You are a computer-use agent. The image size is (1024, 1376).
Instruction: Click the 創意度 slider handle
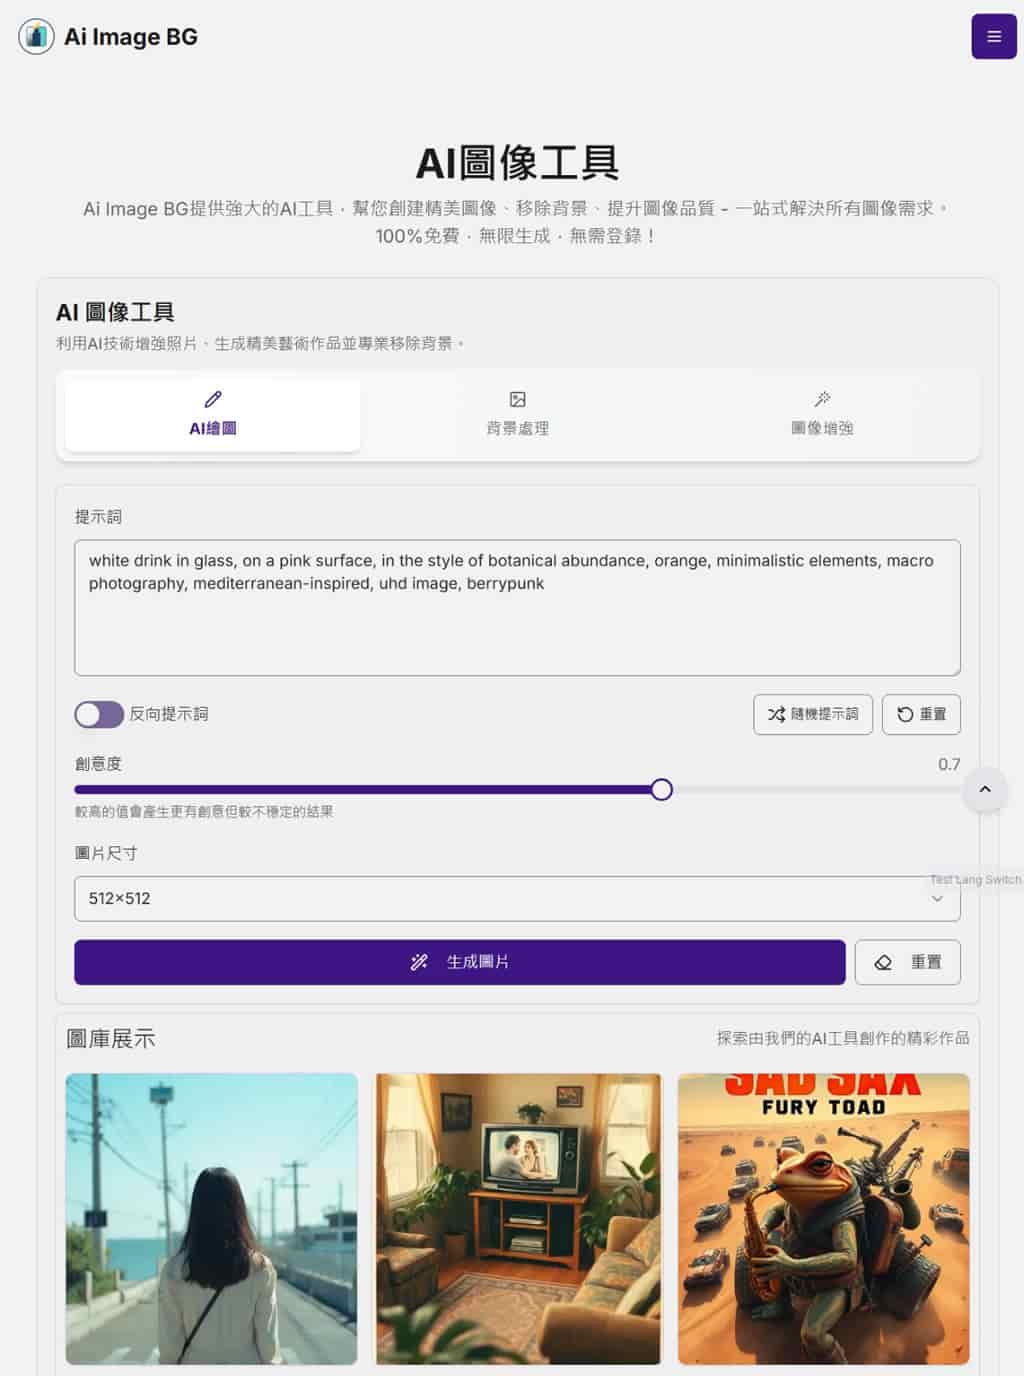point(661,790)
